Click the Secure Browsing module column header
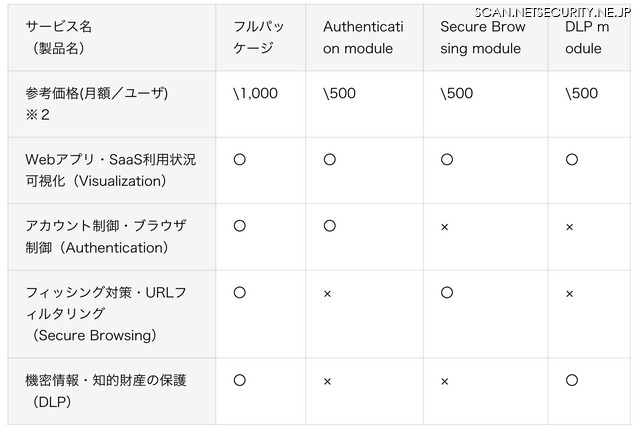 (483, 37)
